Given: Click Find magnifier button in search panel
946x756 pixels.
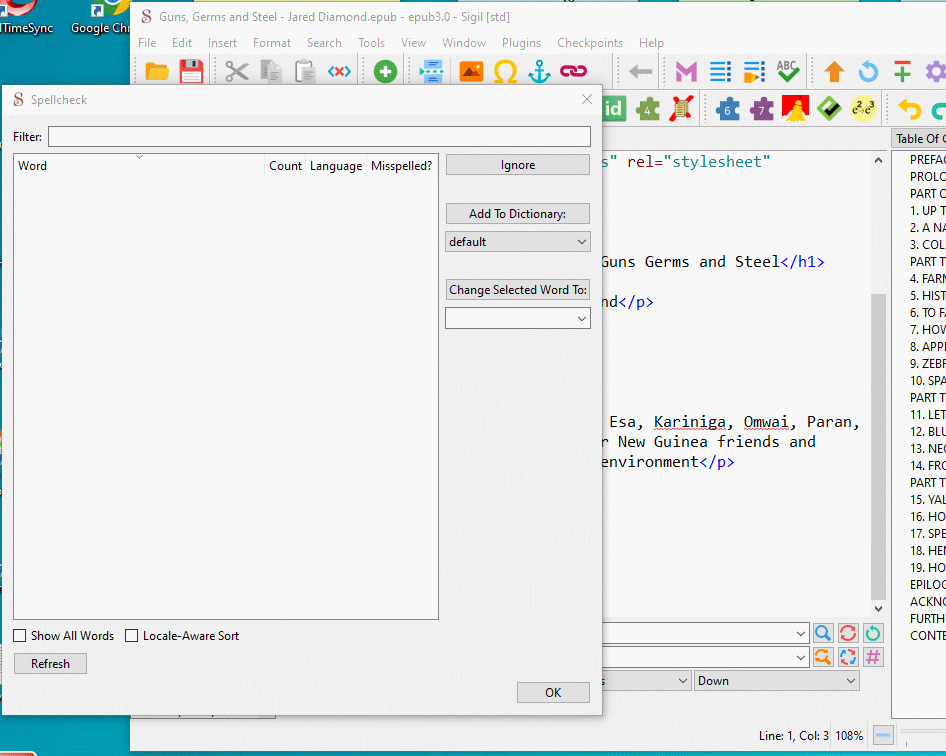Looking at the screenshot, I should pos(823,633).
